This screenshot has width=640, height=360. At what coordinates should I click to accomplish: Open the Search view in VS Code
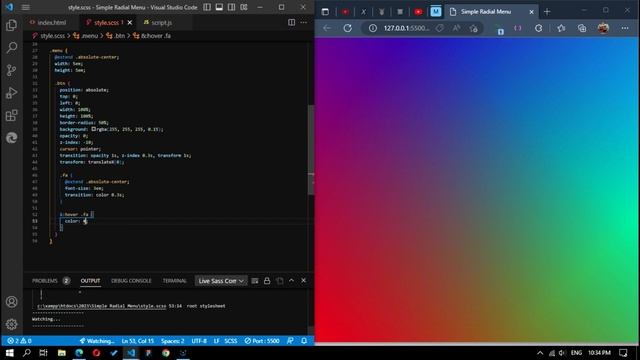[11, 48]
